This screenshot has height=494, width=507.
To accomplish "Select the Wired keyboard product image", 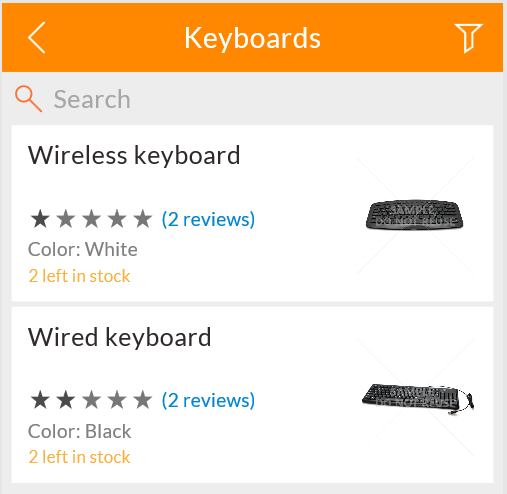I will coord(415,397).
